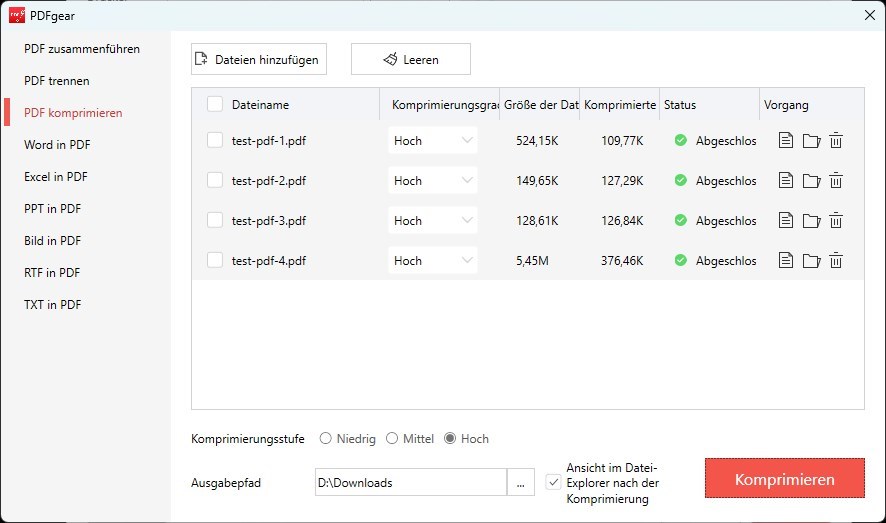Screen dimensions: 886x523
Task: Open PDF zusammenführen in sidebar
Action: pyautogui.click(x=82, y=49)
